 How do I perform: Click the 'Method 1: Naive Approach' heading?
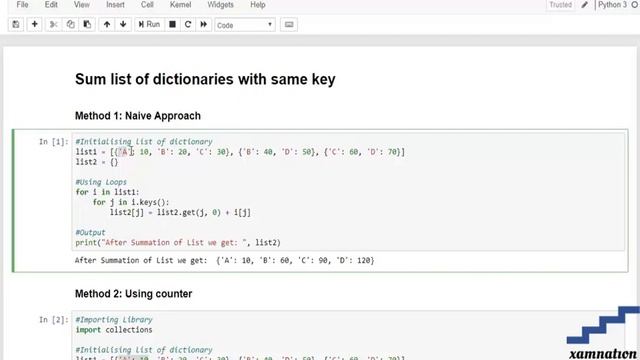[x=138, y=116]
